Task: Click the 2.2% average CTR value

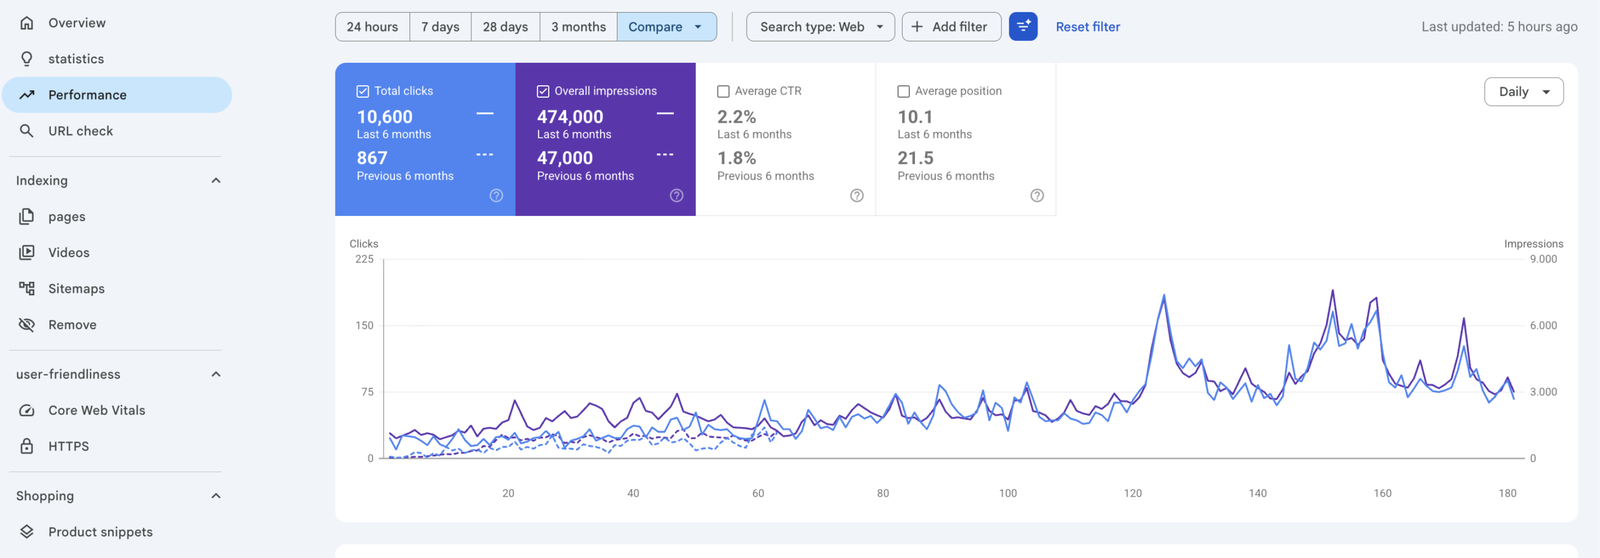Action: pyautogui.click(x=737, y=117)
